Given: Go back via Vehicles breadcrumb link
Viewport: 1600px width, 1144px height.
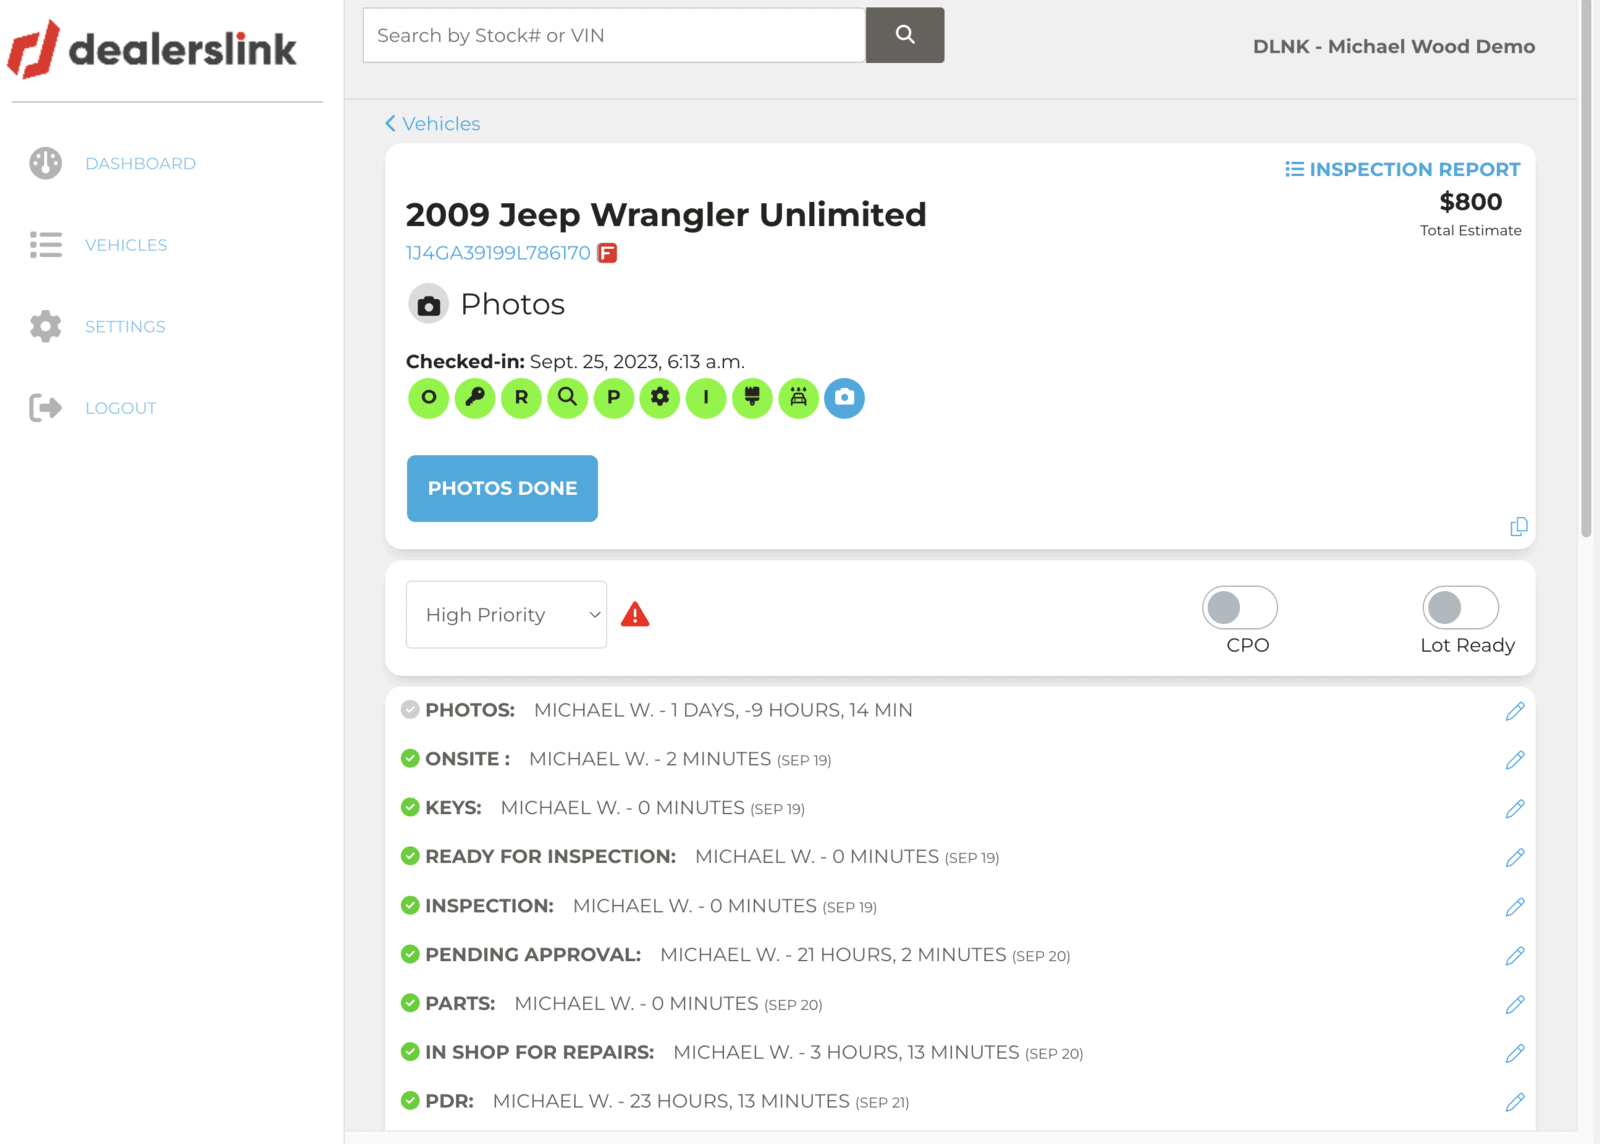Looking at the screenshot, I should tap(433, 123).
